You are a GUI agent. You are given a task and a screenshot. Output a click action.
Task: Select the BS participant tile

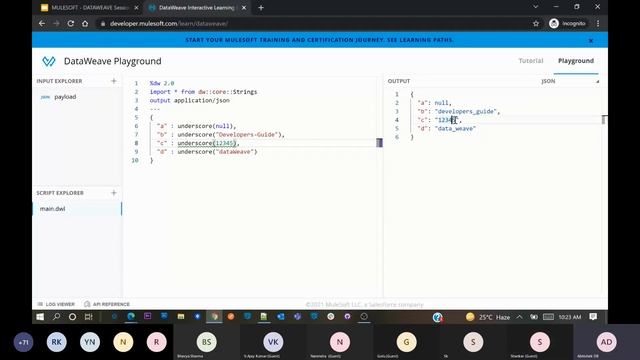pyautogui.click(x=207, y=342)
